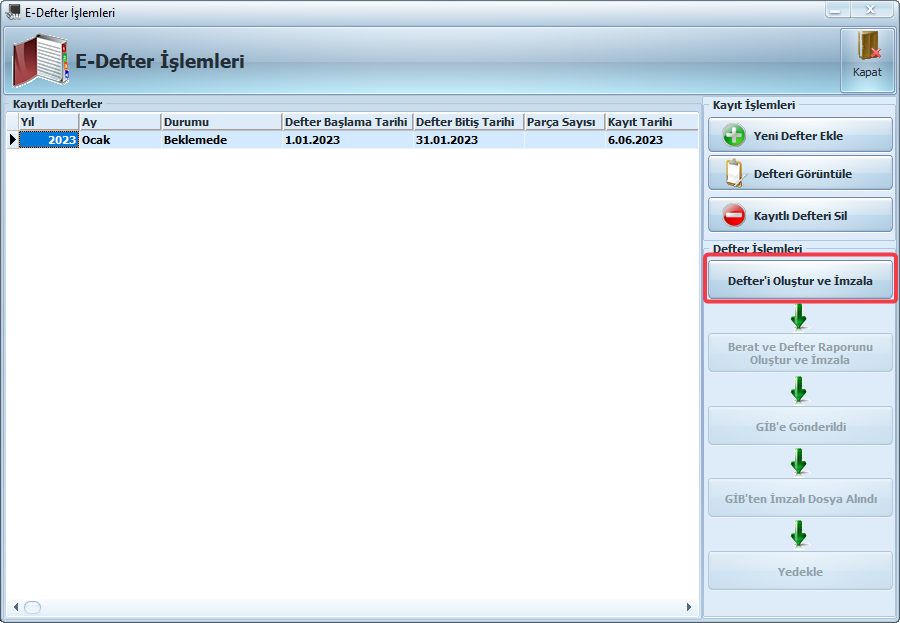Sort table by the Ay column header

120,122
